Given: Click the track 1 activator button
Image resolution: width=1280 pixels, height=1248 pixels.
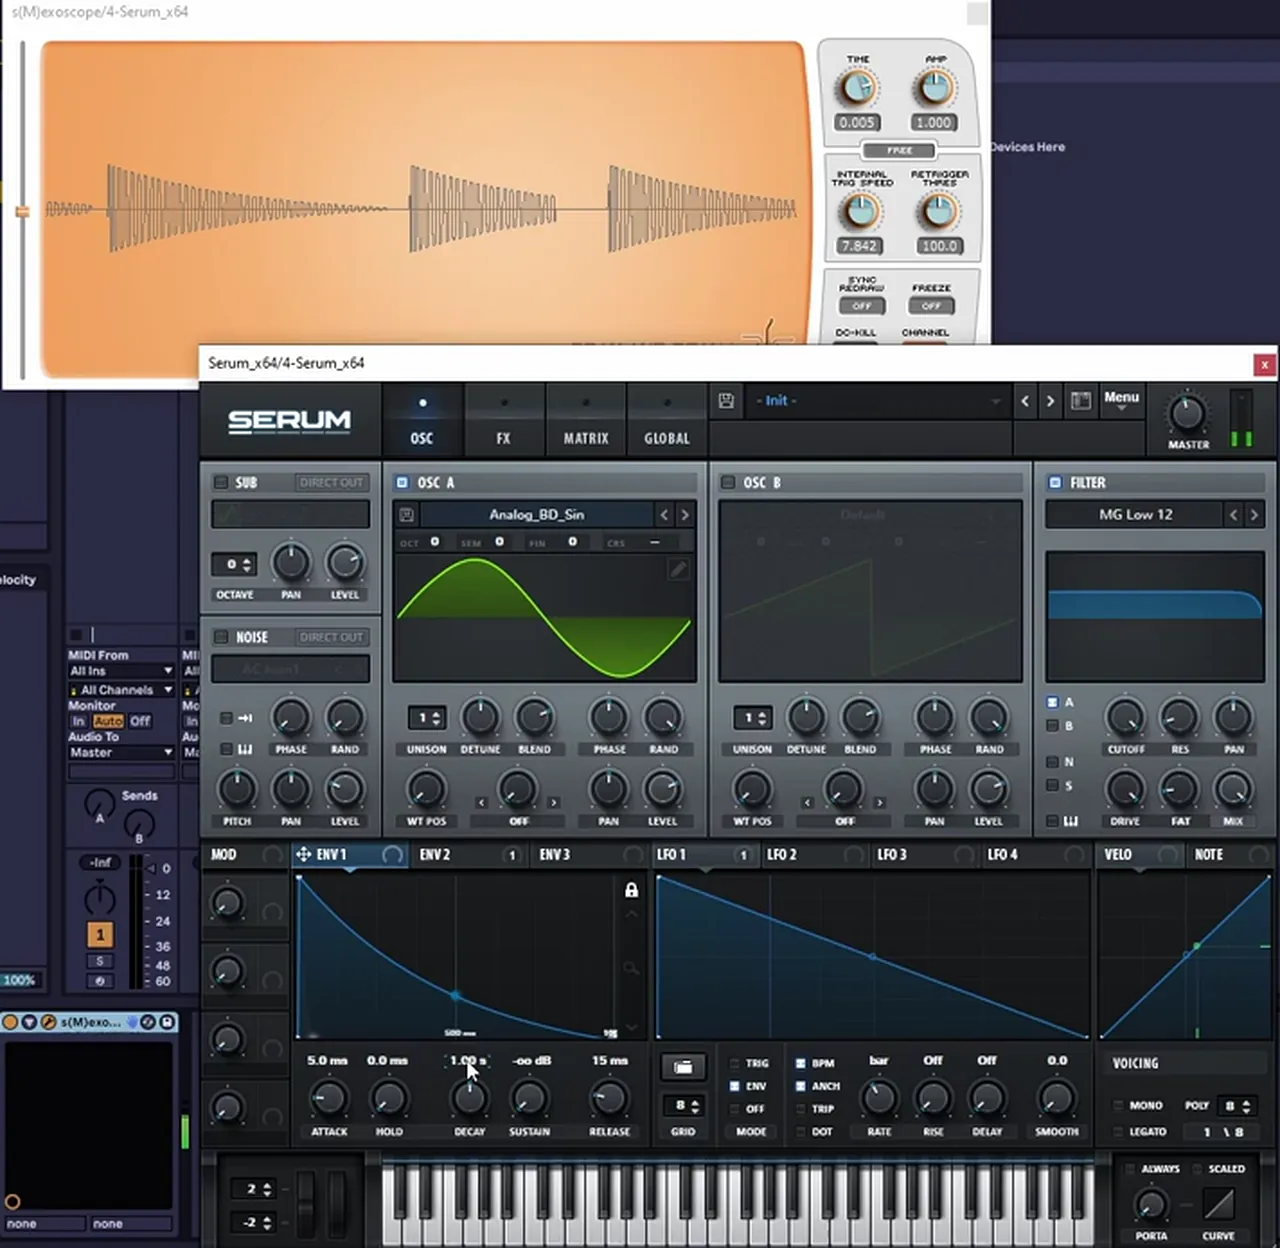Looking at the screenshot, I should click(100, 935).
